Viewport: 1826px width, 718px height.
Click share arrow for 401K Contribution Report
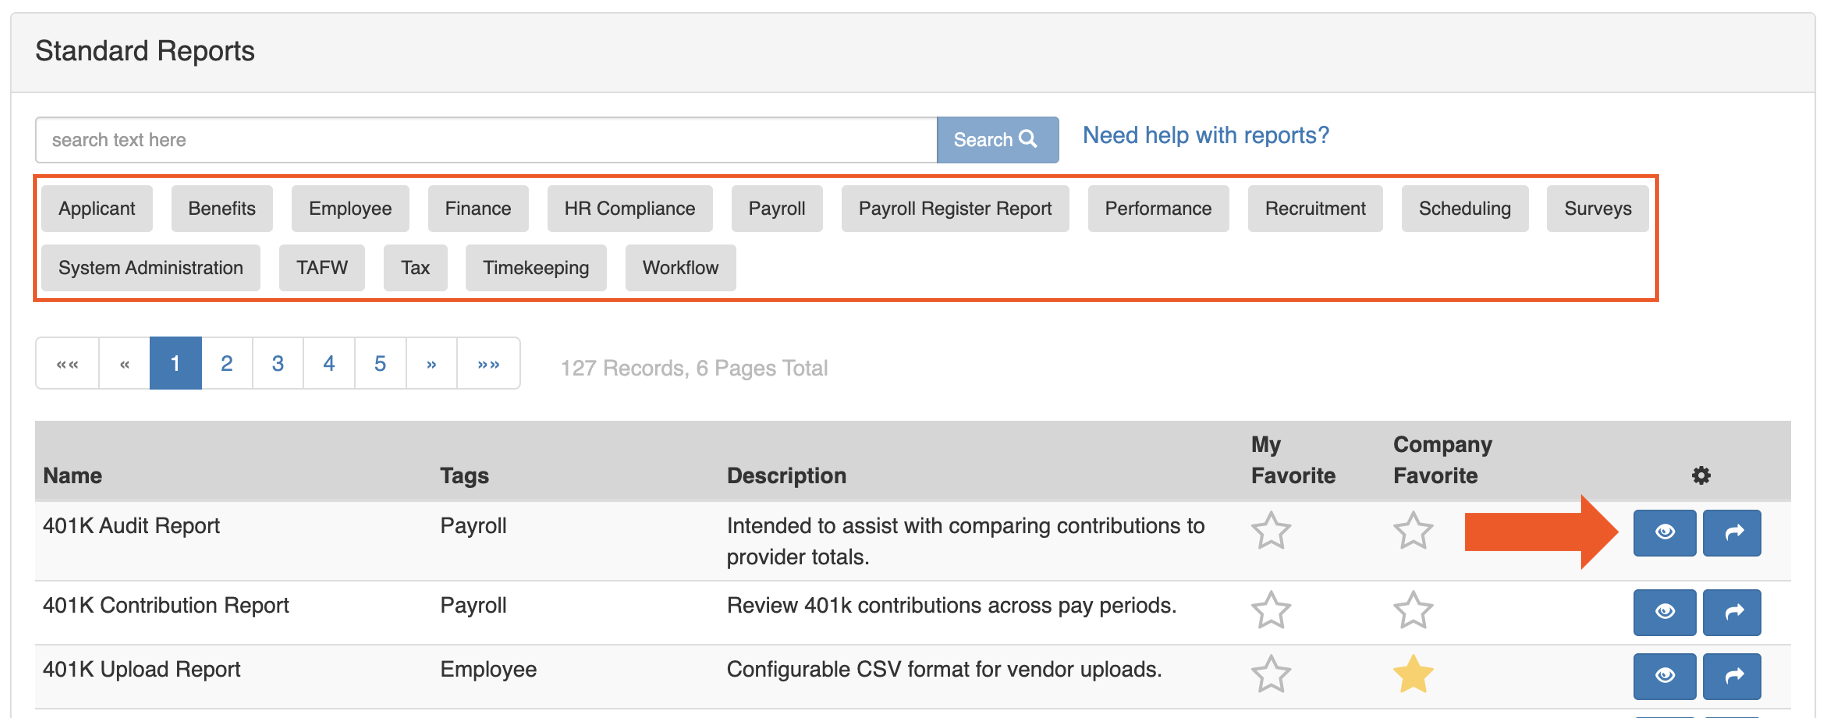(1732, 612)
